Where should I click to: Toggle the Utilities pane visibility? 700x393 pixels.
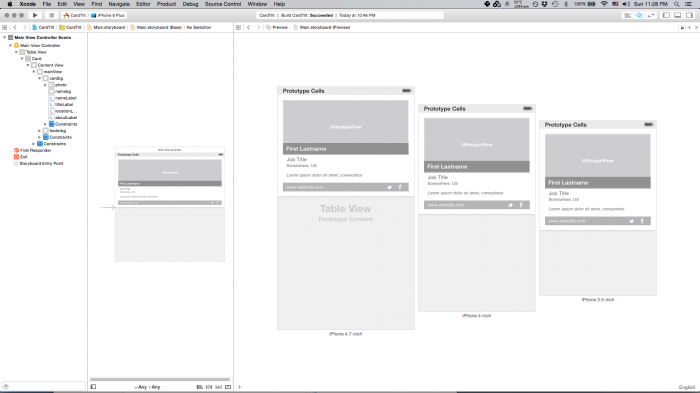689,15
